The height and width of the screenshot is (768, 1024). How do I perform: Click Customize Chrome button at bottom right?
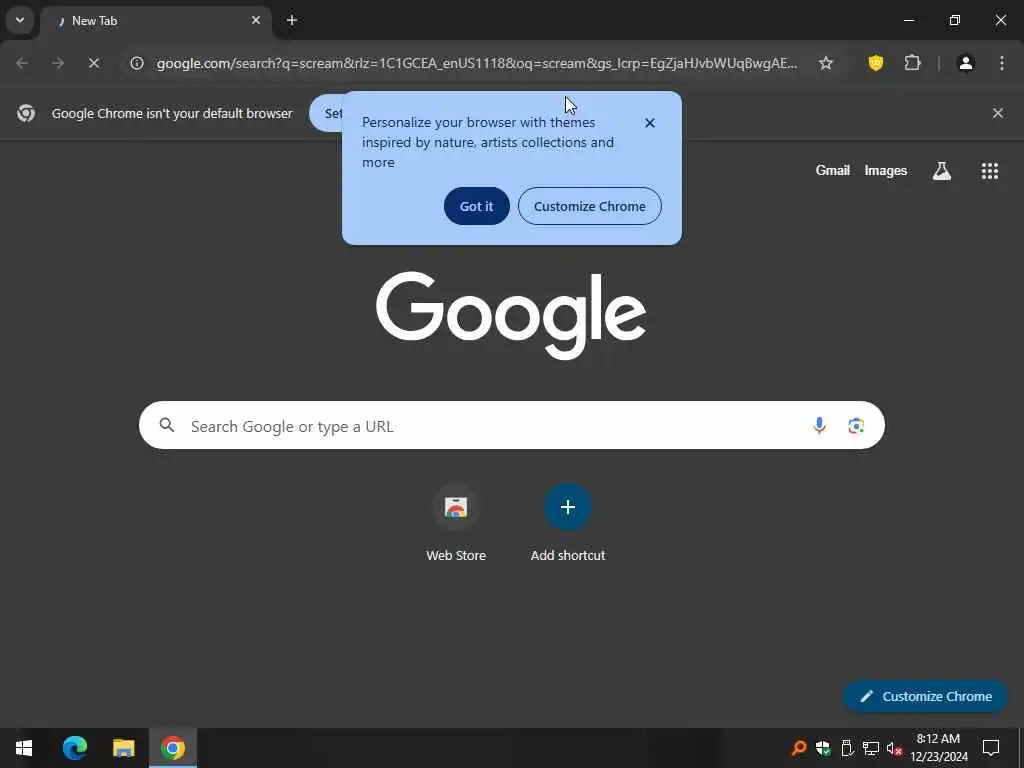point(925,696)
